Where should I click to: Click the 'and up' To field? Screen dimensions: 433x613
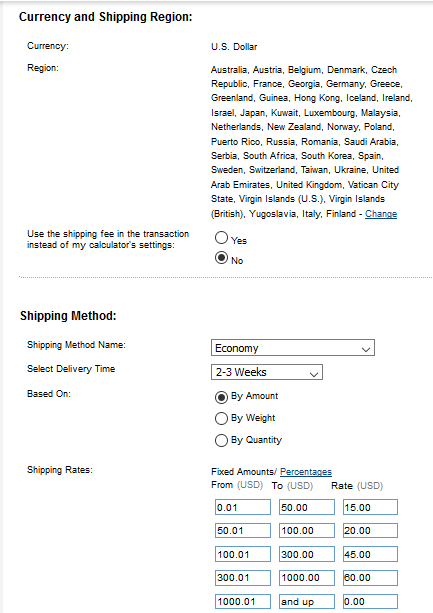(307, 601)
